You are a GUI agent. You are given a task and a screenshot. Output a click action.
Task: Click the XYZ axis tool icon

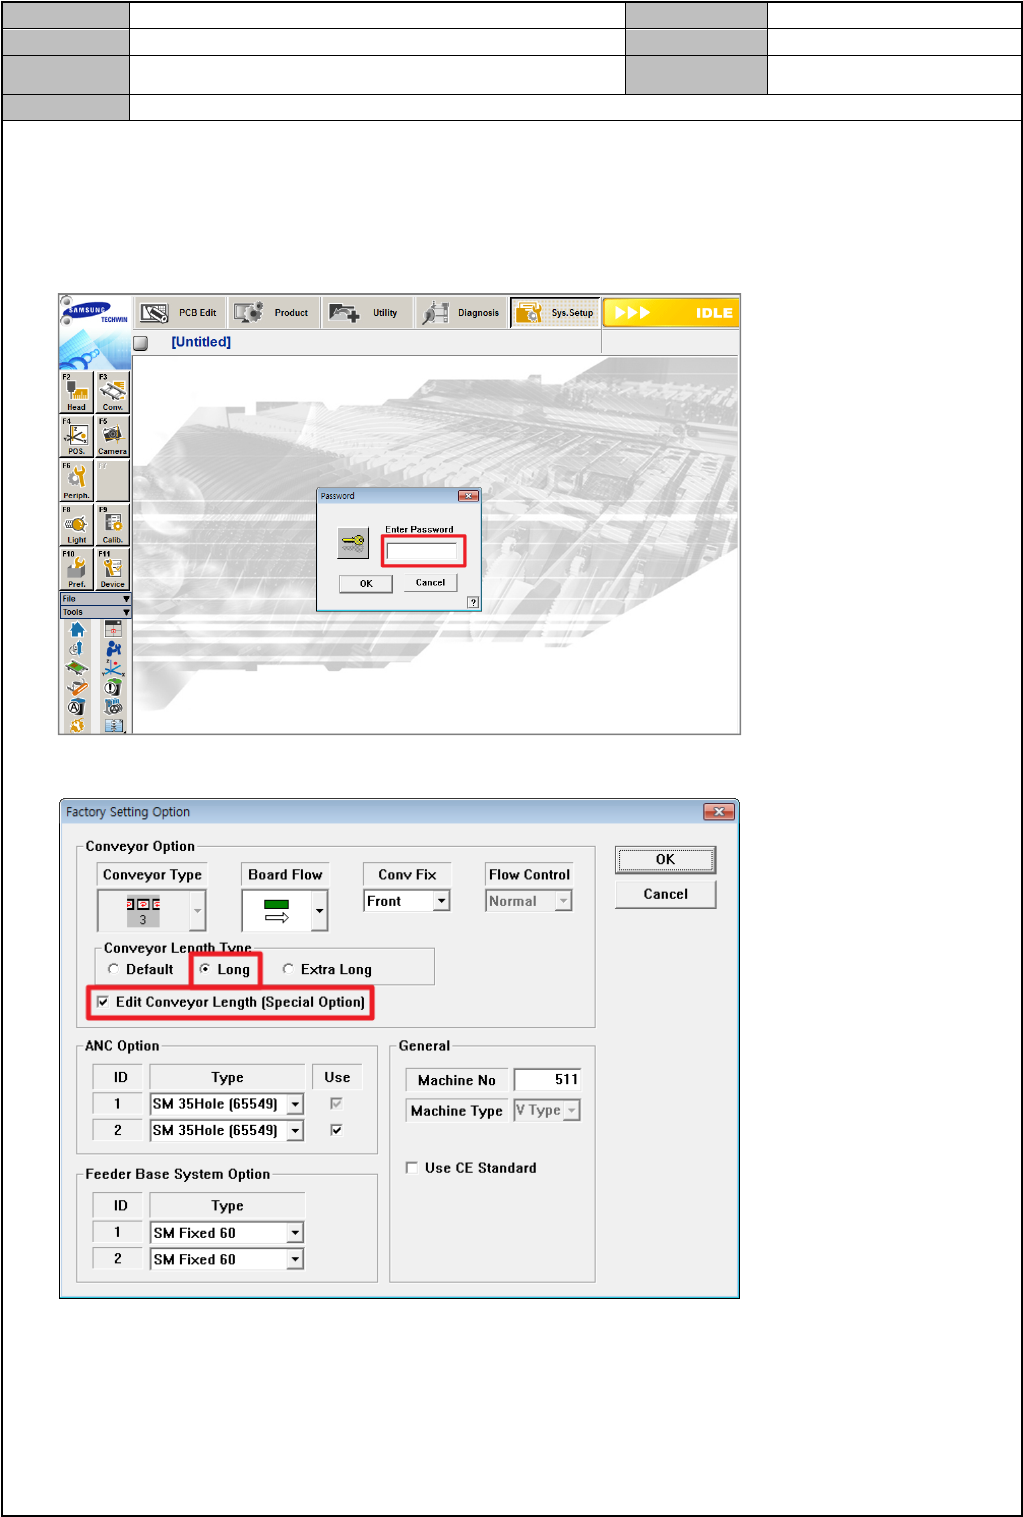(113, 667)
